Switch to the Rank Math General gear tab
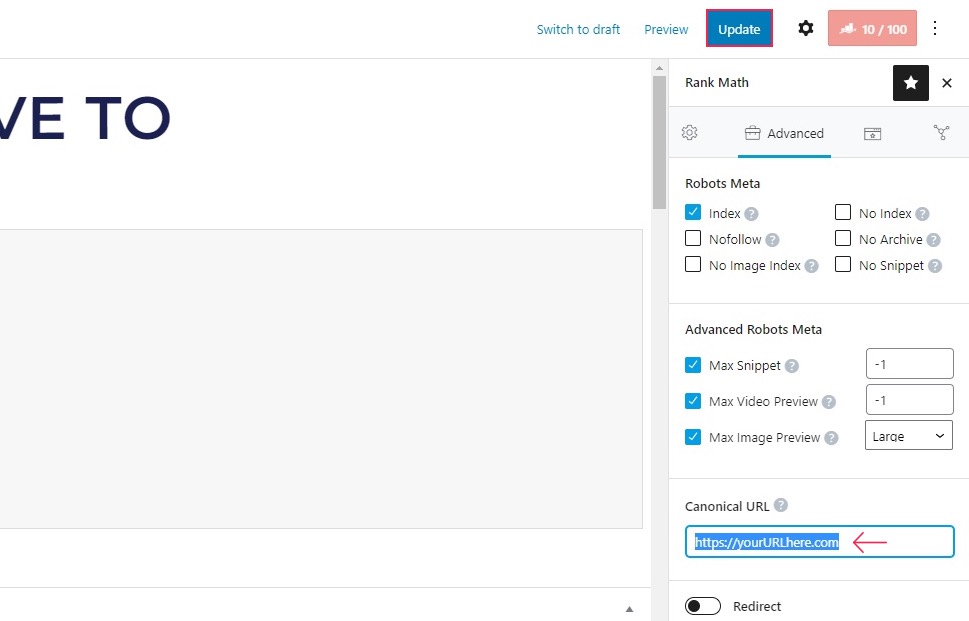Screen dimensions: 969x621 pos(690,133)
